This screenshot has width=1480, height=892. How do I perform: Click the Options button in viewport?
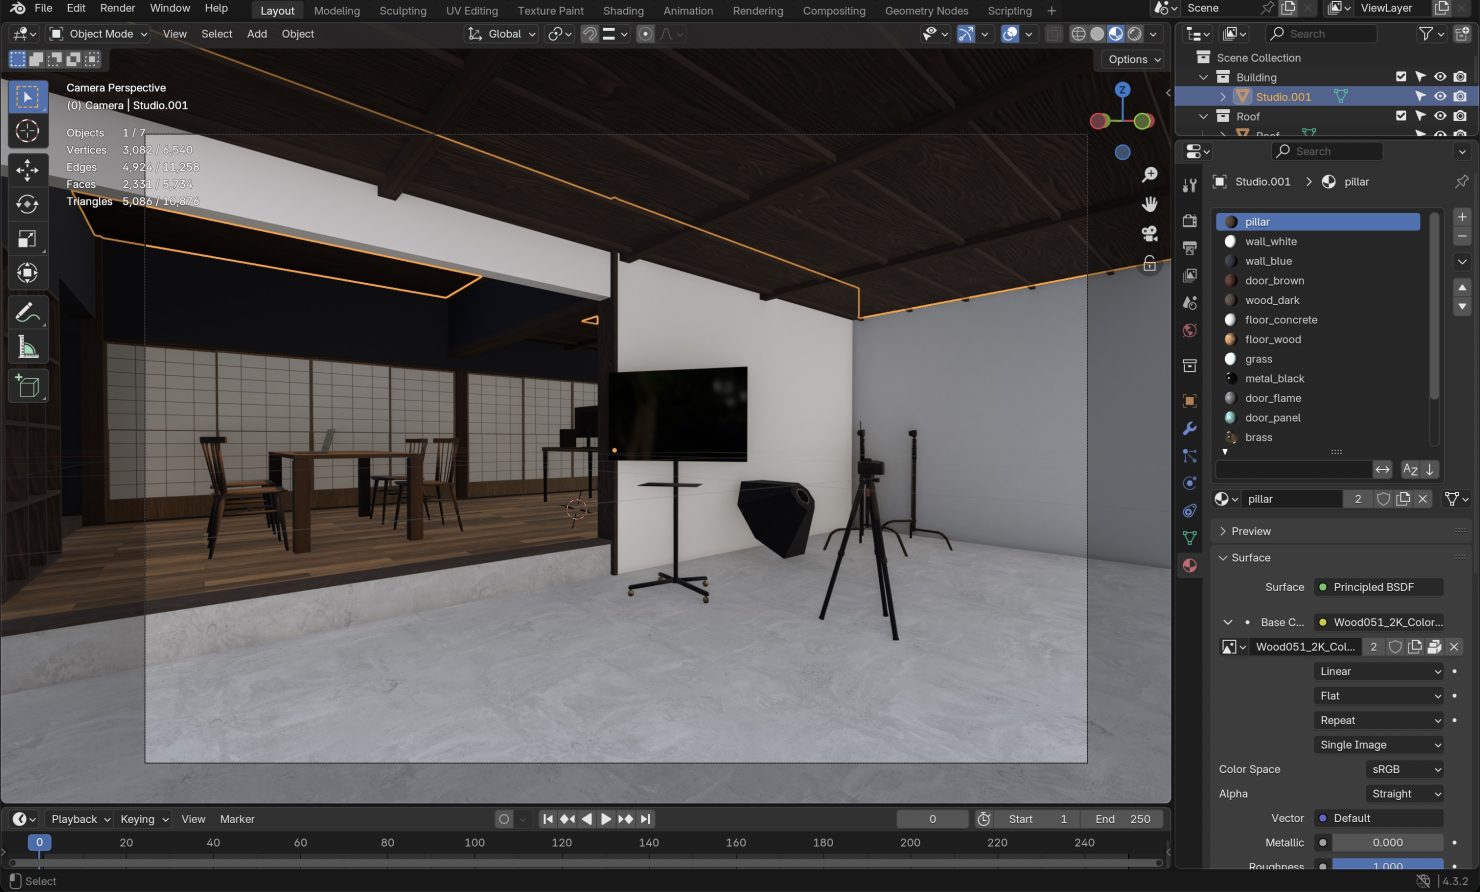[1134, 59]
